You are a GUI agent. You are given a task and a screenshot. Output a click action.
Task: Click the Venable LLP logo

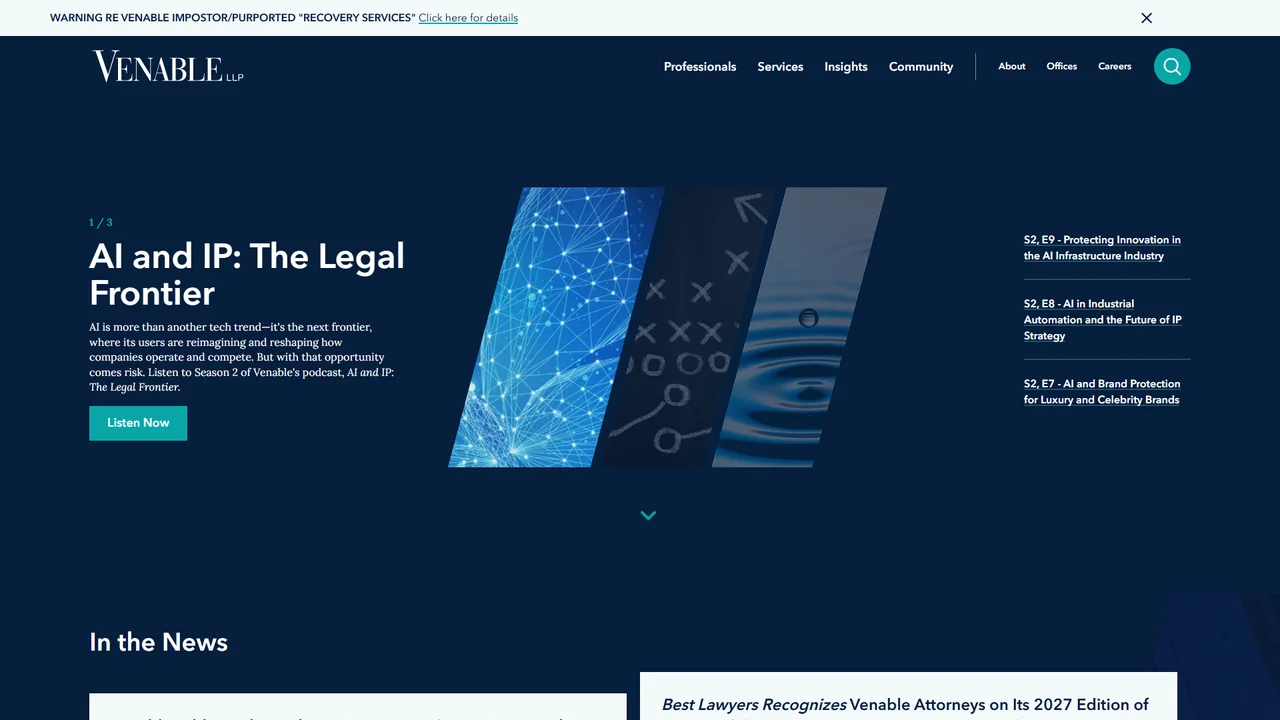[168, 66]
